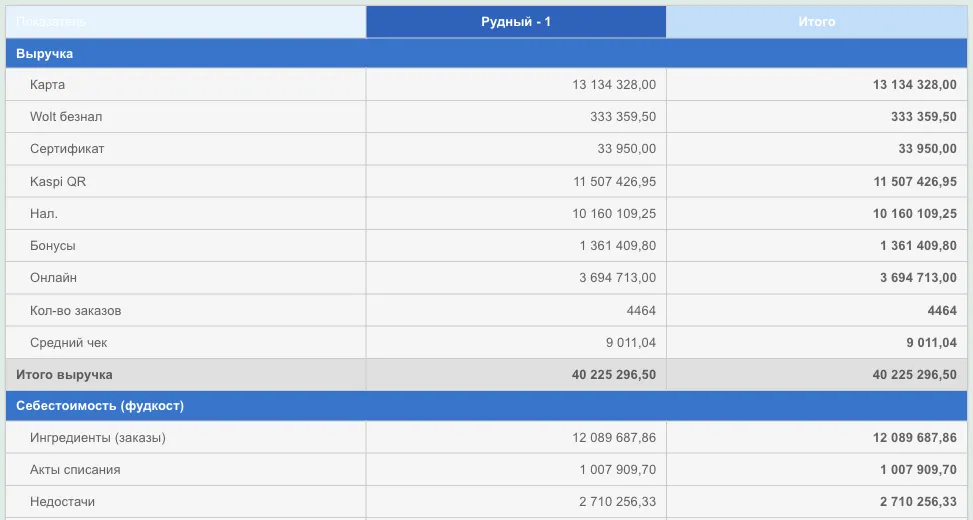Select the Средний чек row label

click(68, 343)
